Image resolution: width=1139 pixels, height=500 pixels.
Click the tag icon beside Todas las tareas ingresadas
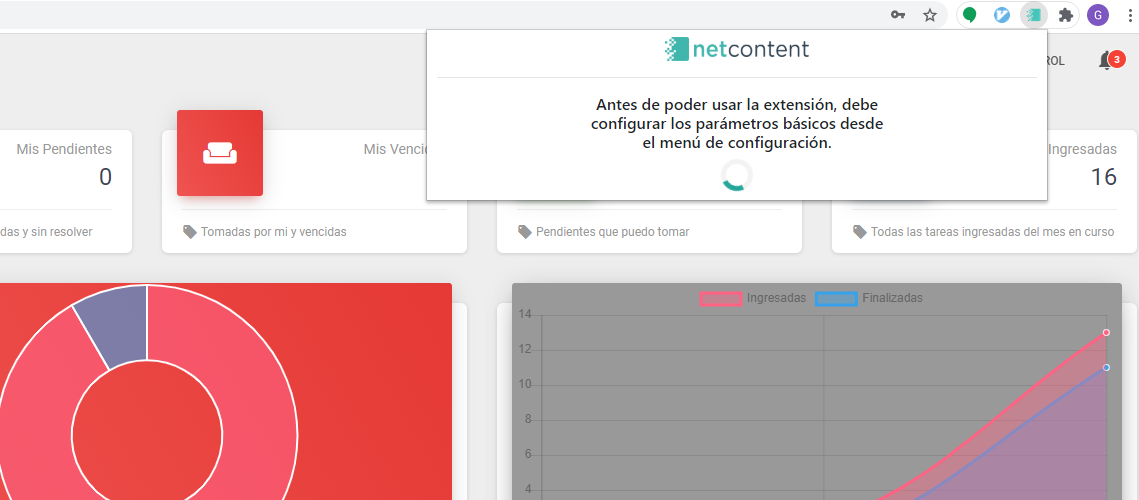pyautogui.click(x=859, y=232)
